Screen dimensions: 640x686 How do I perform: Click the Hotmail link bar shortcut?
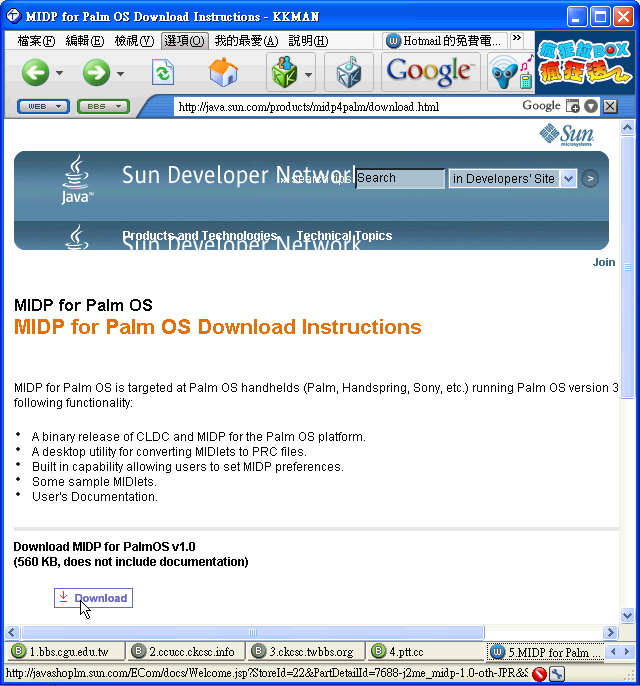coord(444,41)
